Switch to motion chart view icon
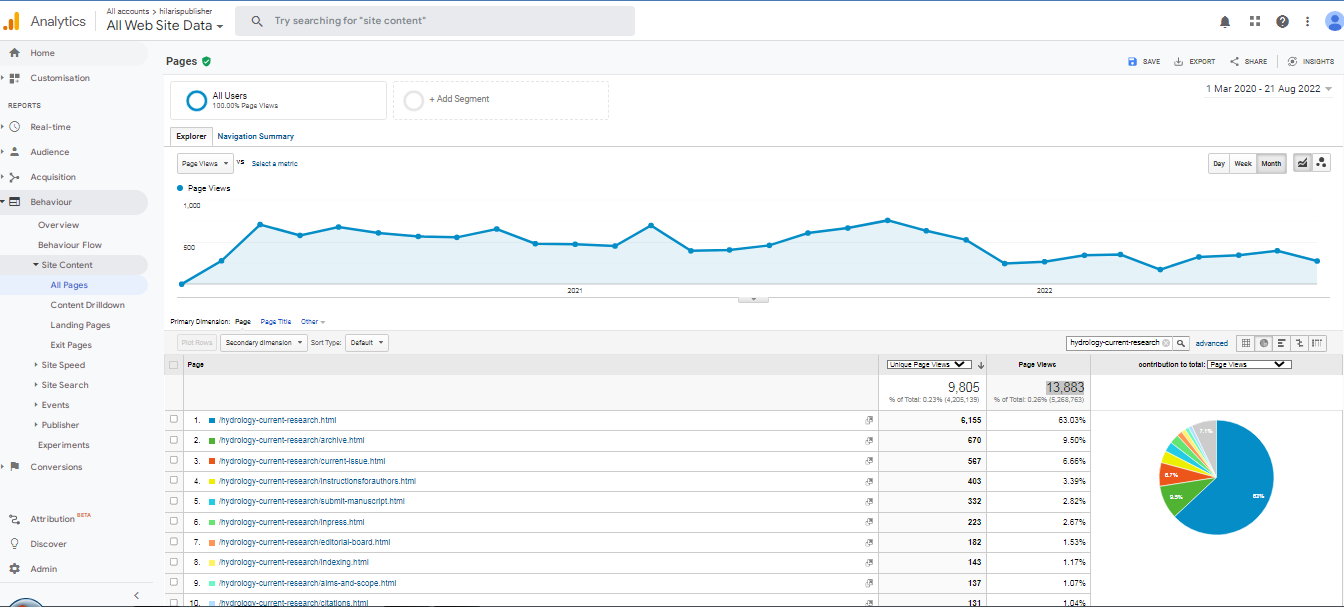The image size is (1344, 607). coord(1321,163)
